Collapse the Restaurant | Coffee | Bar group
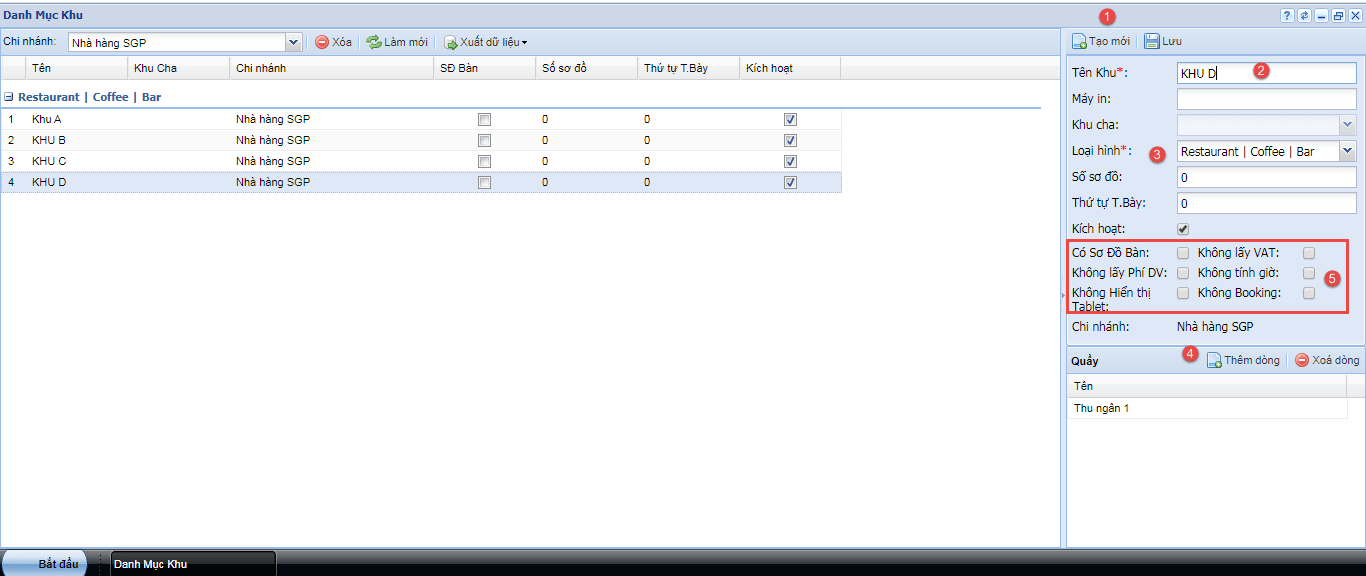Image resolution: width=1366 pixels, height=576 pixels. point(8,98)
